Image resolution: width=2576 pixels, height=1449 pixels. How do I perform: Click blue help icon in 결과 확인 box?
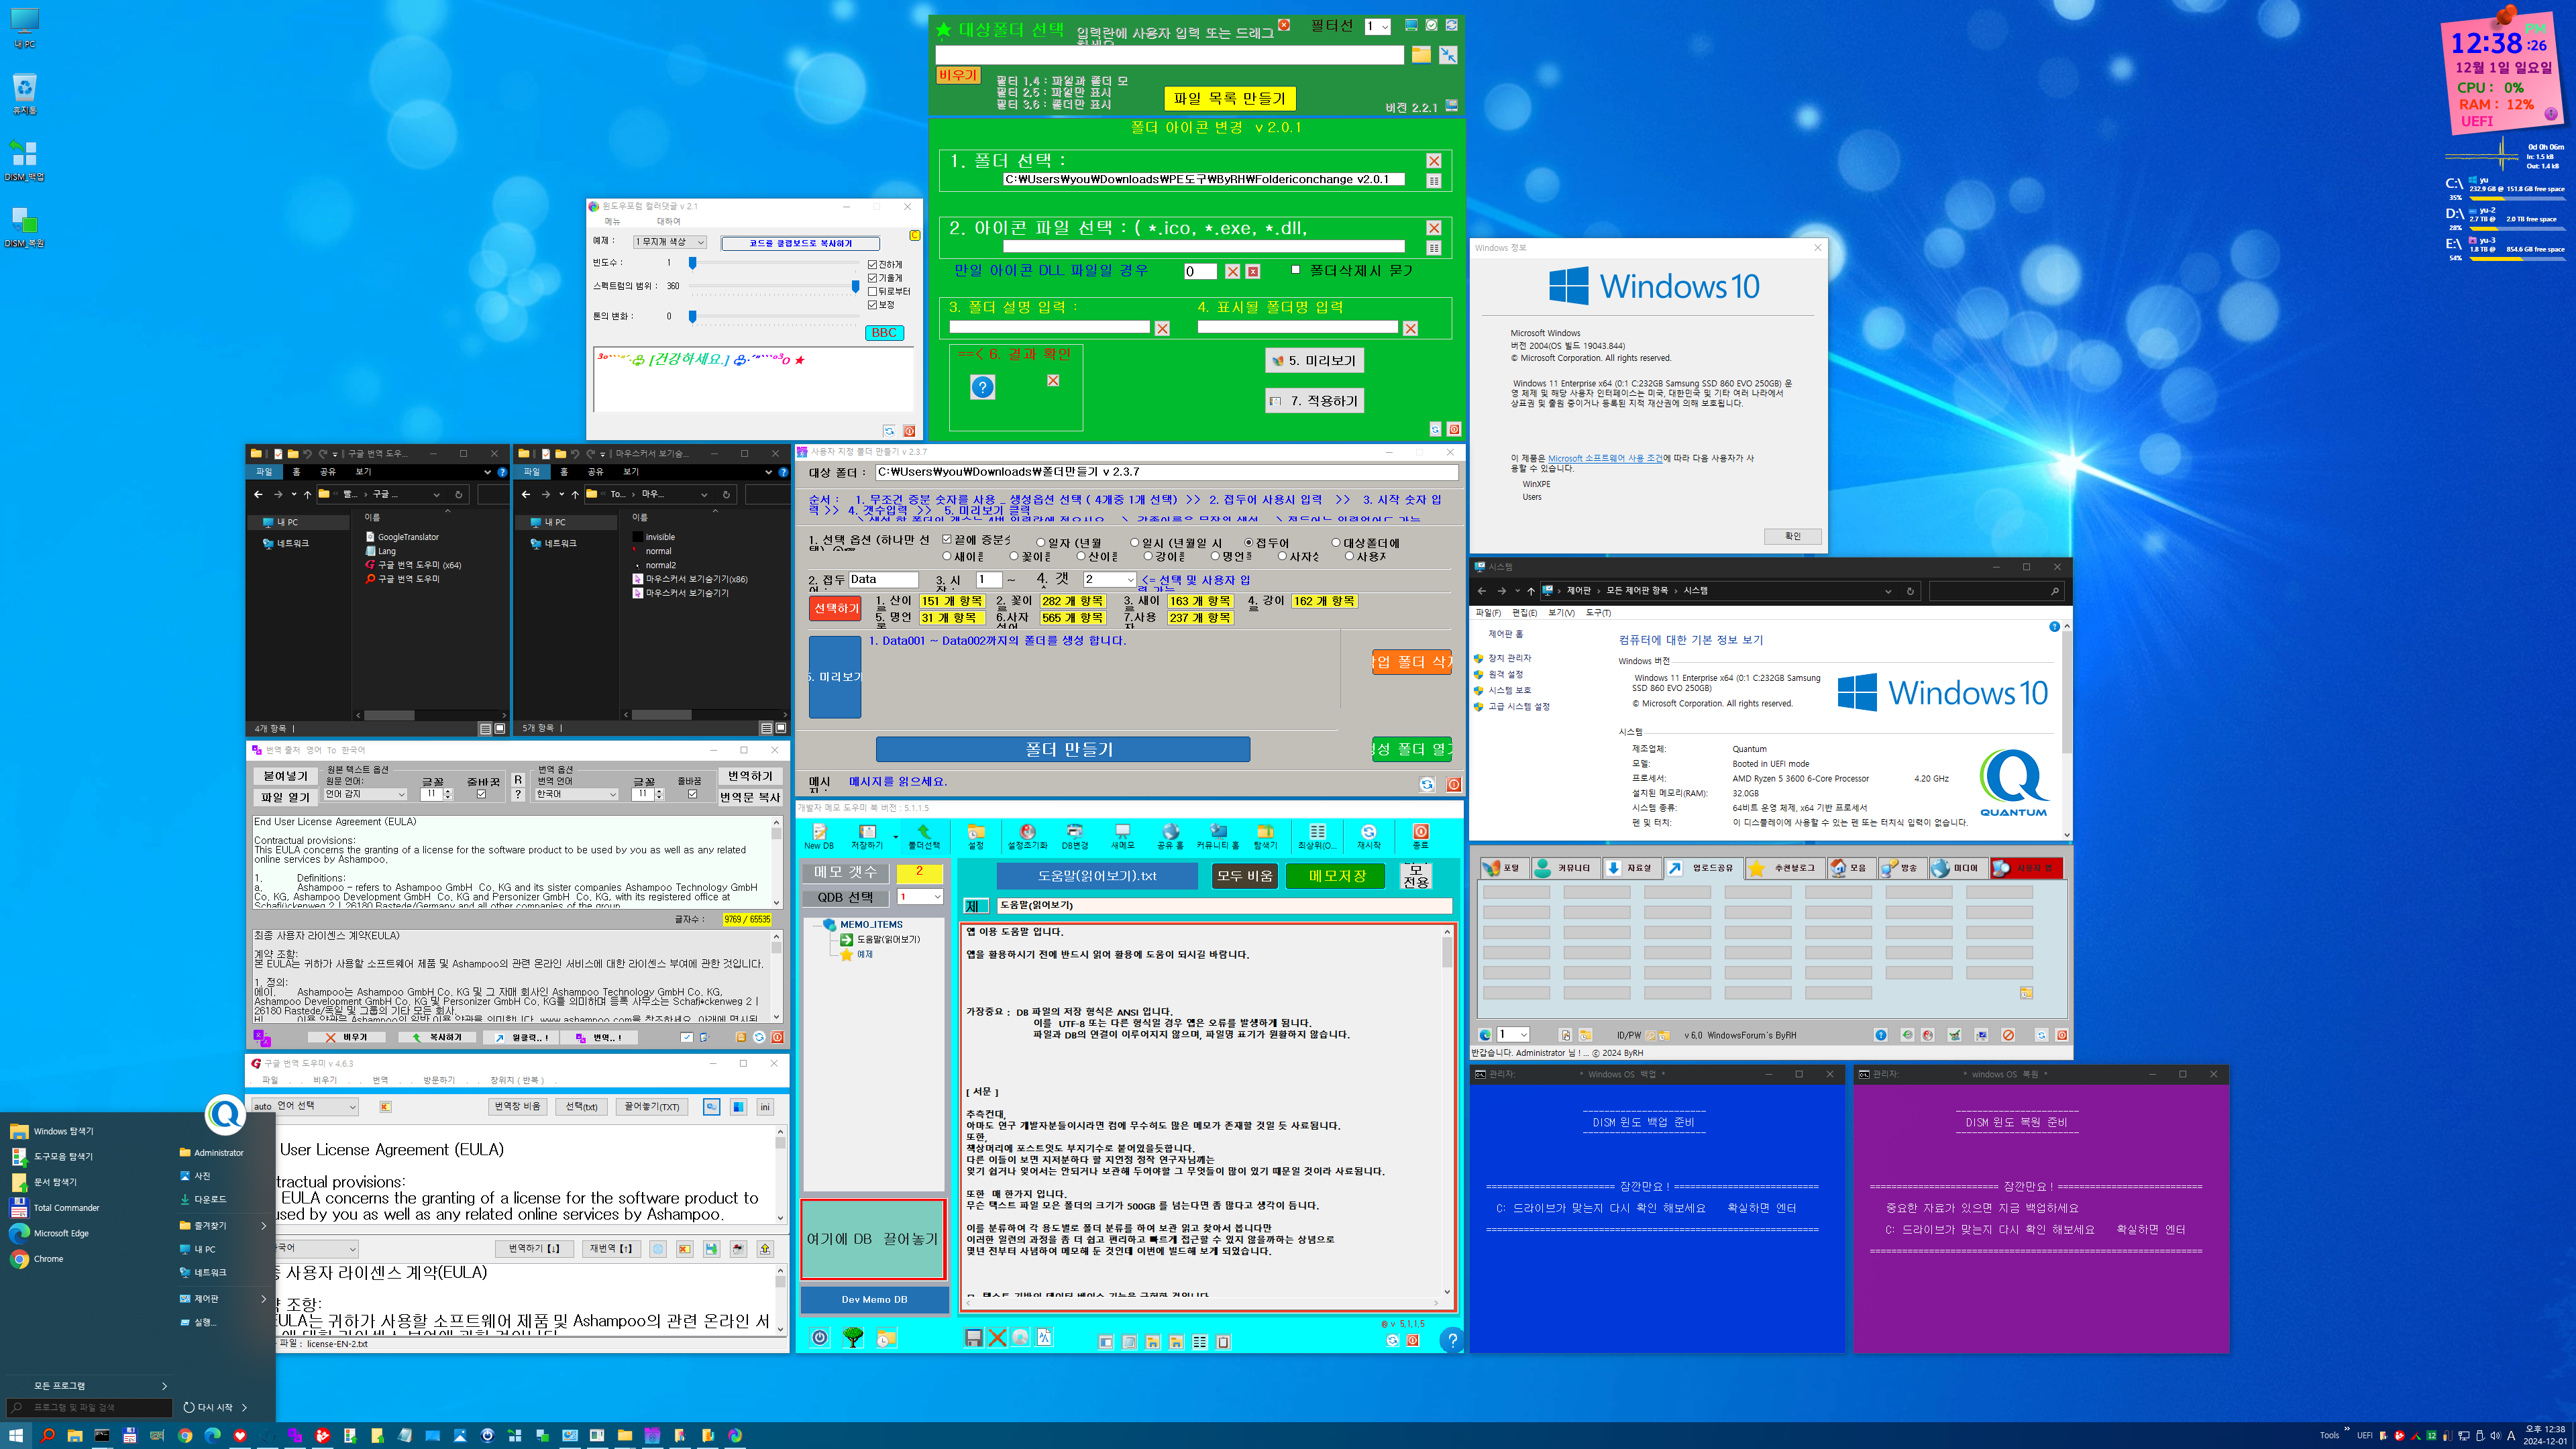pos(982,387)
